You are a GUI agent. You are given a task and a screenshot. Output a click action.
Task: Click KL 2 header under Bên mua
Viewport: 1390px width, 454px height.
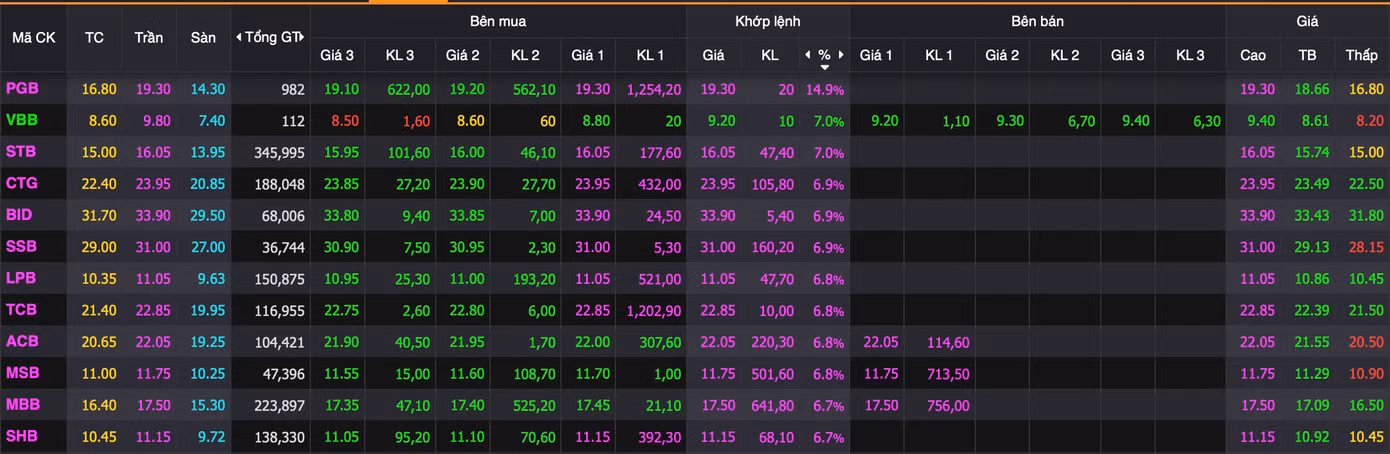pos(525,55)
